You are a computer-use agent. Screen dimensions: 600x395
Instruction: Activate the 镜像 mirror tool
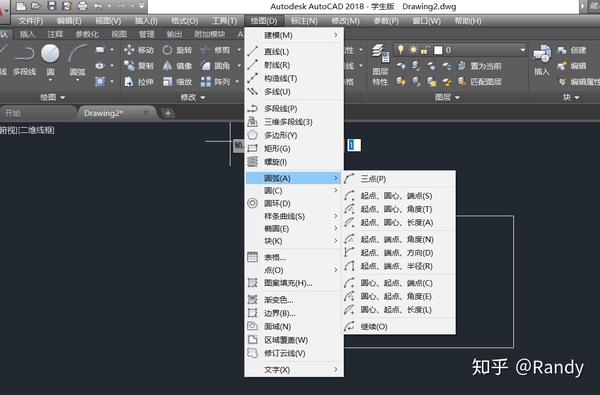177,66
